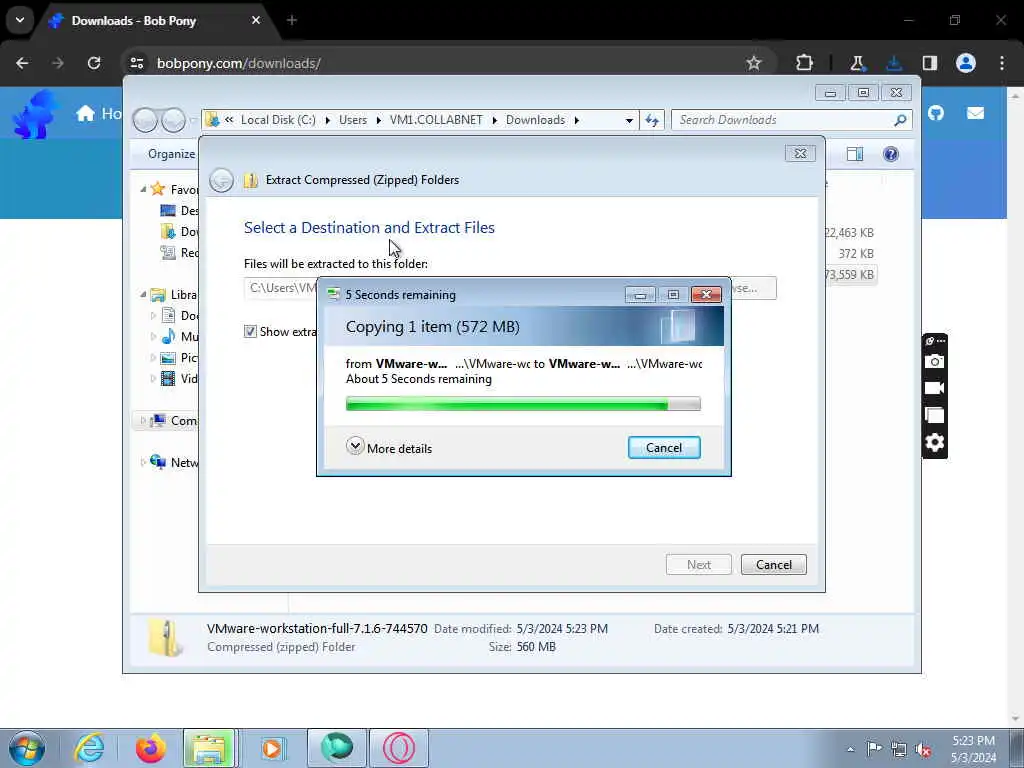Click Windows Start orb

pos(27,748)
